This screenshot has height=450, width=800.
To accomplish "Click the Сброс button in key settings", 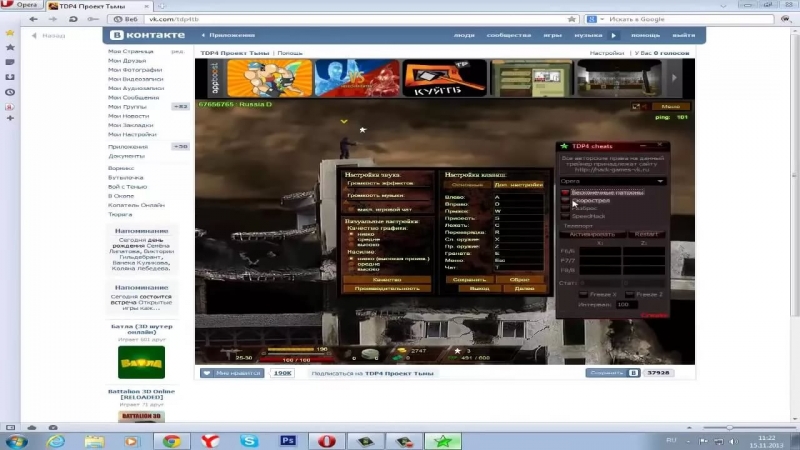I will (519, 280).
